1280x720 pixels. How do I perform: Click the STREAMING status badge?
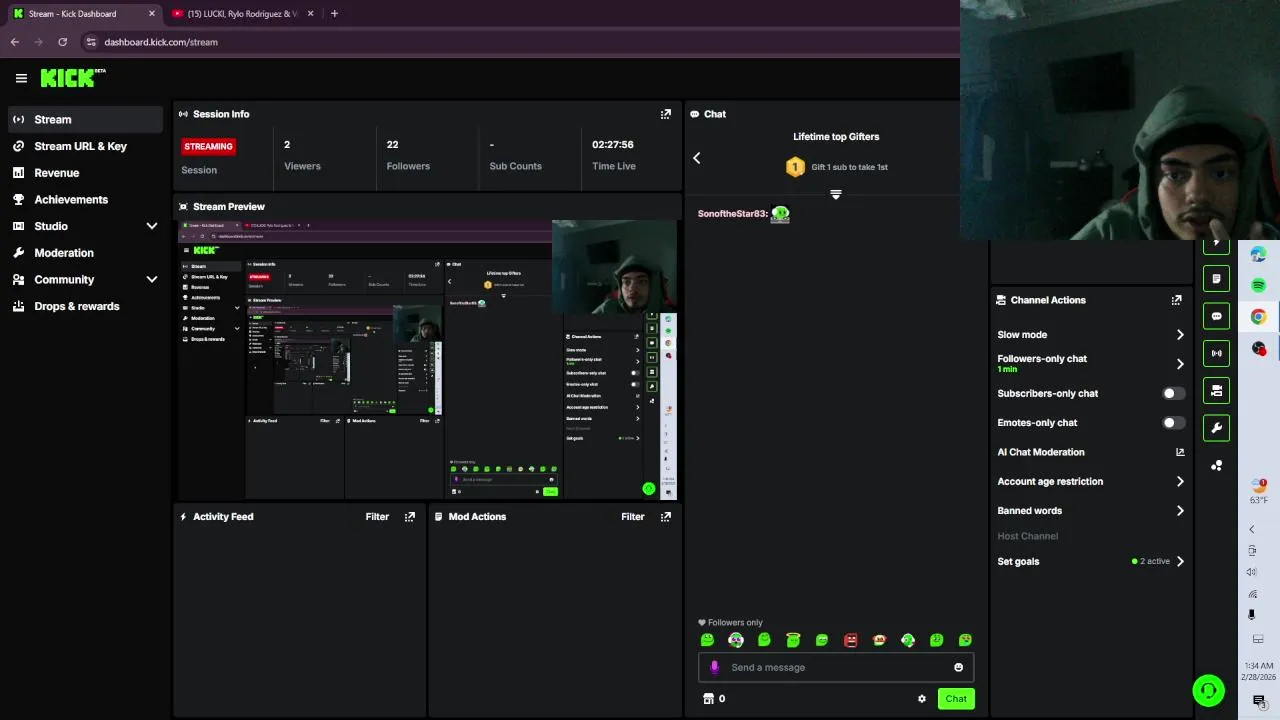(208, 146)
